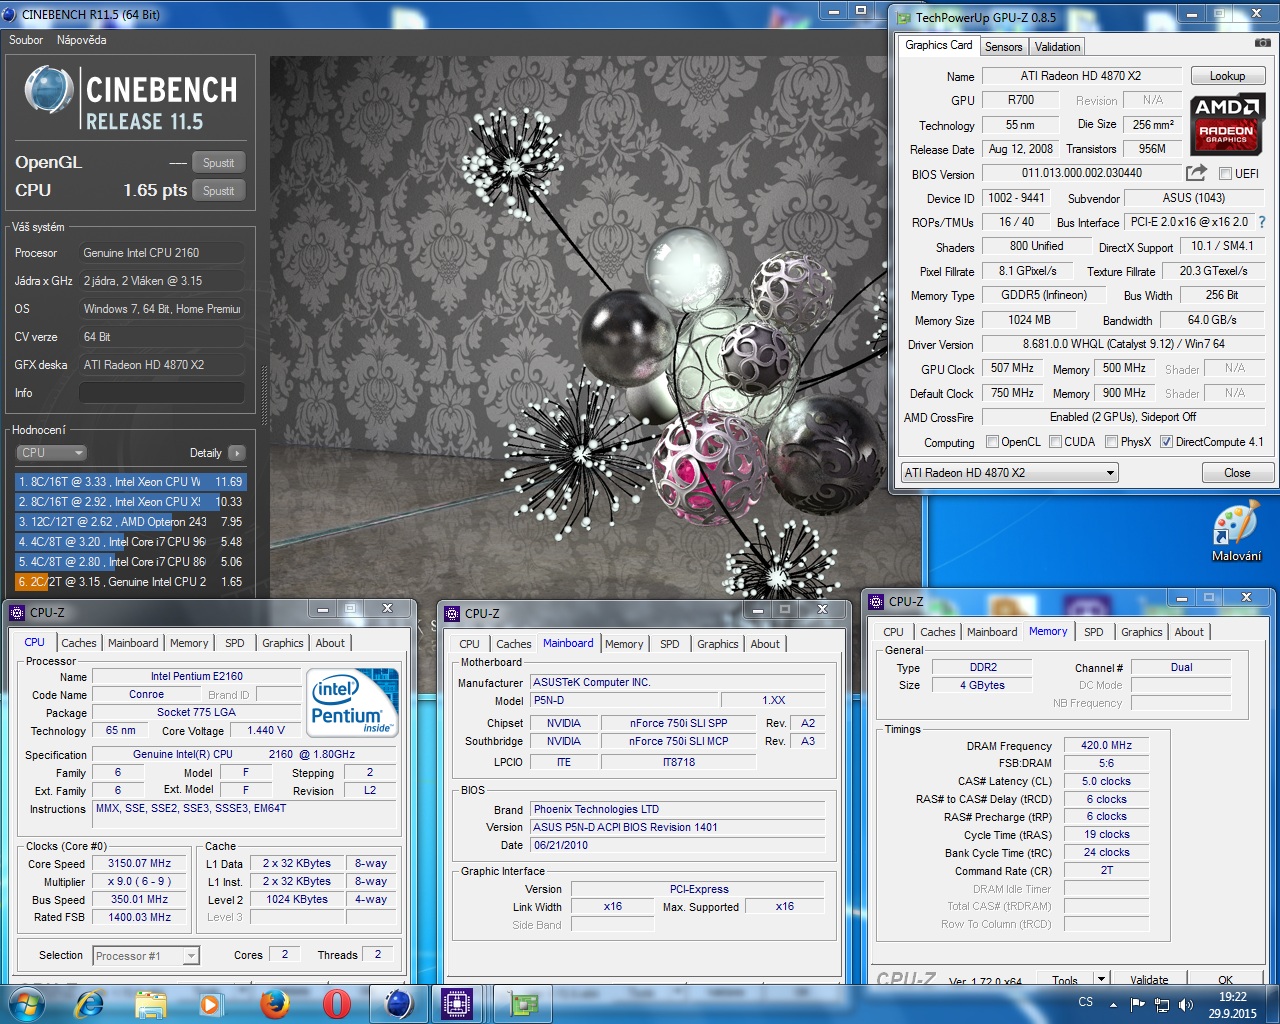Image resolution: width=1280 pixels, height=1024 pixels.
Task: Toggle the OpenCL checkbox
Action: (992, 442)
